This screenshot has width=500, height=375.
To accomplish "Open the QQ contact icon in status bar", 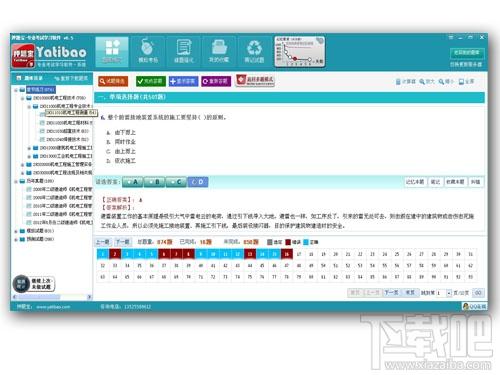I will [x=474, y=306].
